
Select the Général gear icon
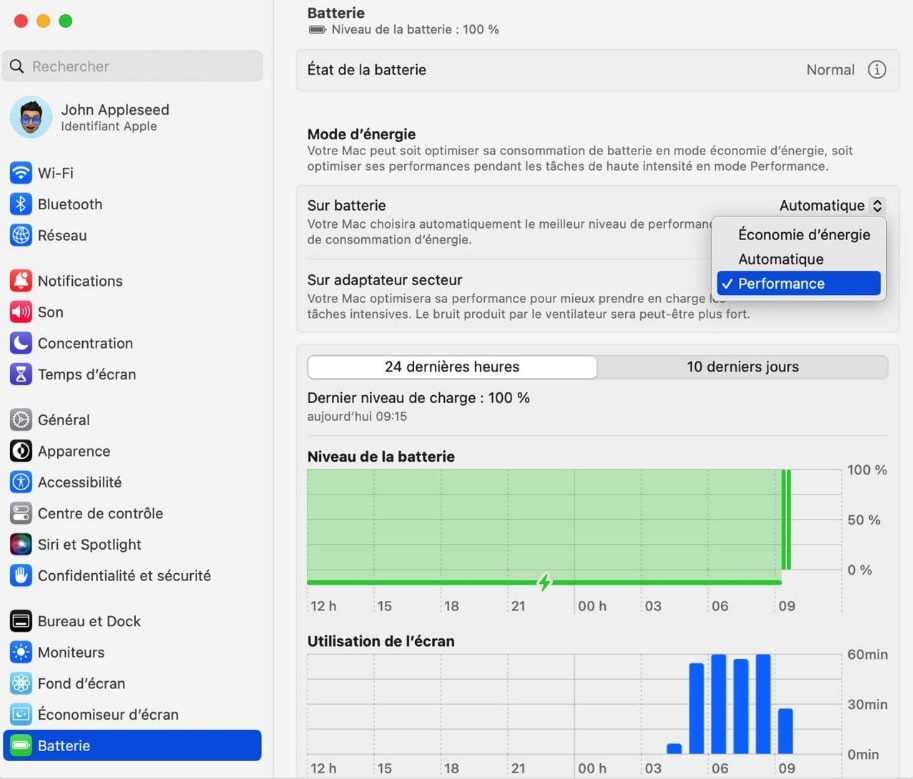tap(21, 420)
